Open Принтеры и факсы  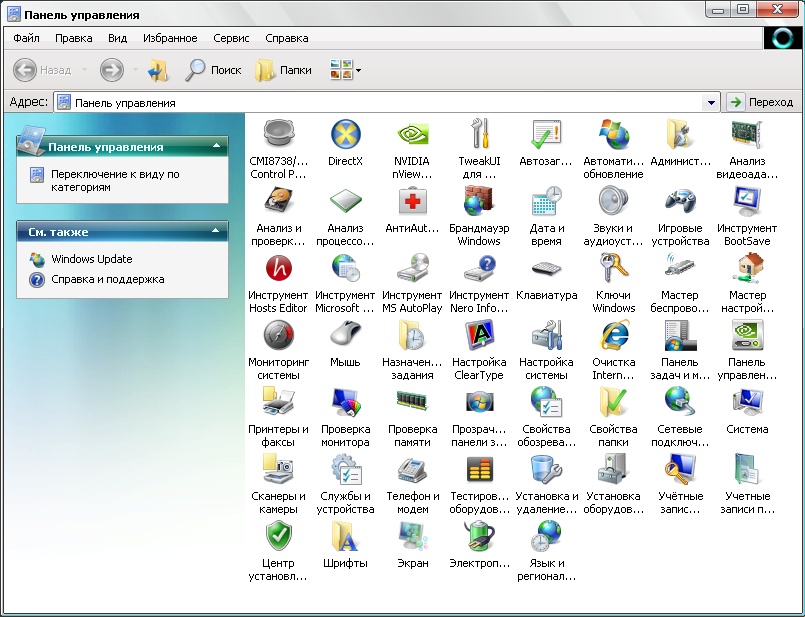pyautogui.click(x=278, y=417)
